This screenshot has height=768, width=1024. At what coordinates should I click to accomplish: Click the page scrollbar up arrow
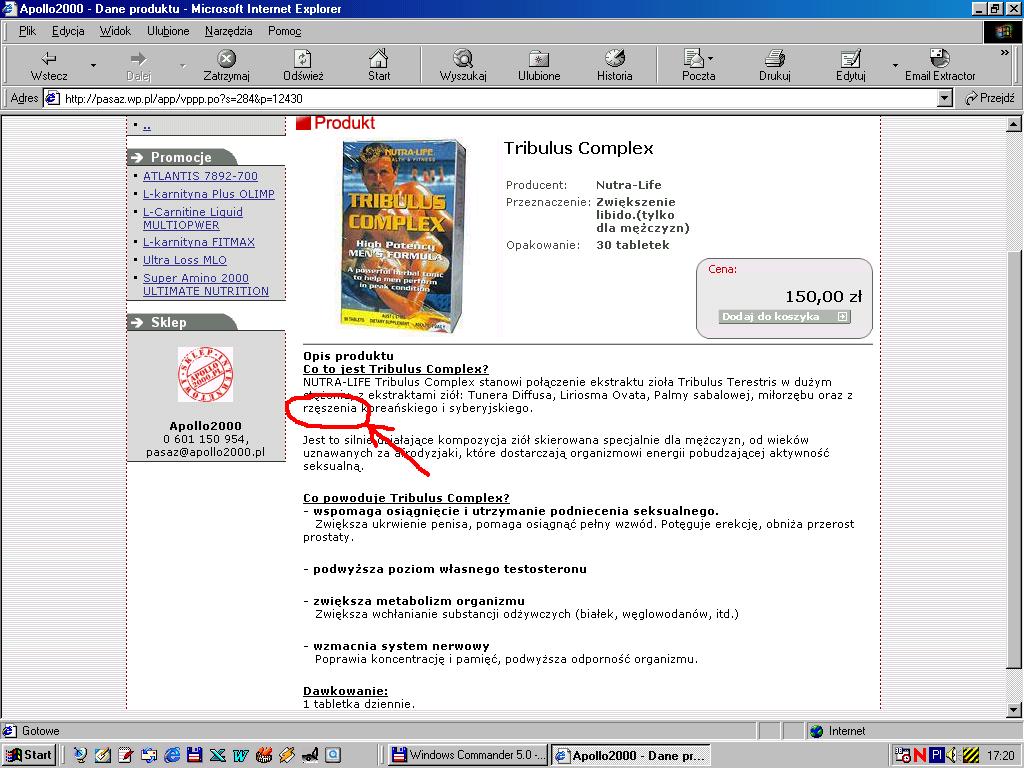click(x=1013, y=124)
